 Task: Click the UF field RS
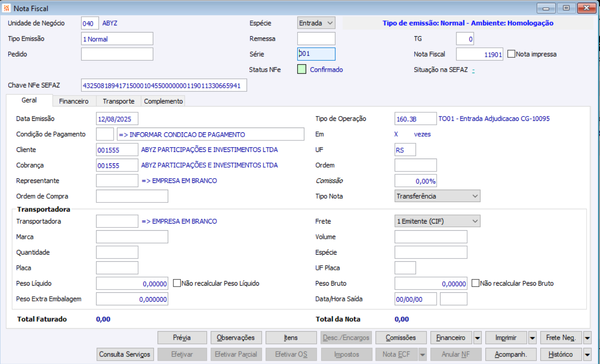(x=405, y=150)
